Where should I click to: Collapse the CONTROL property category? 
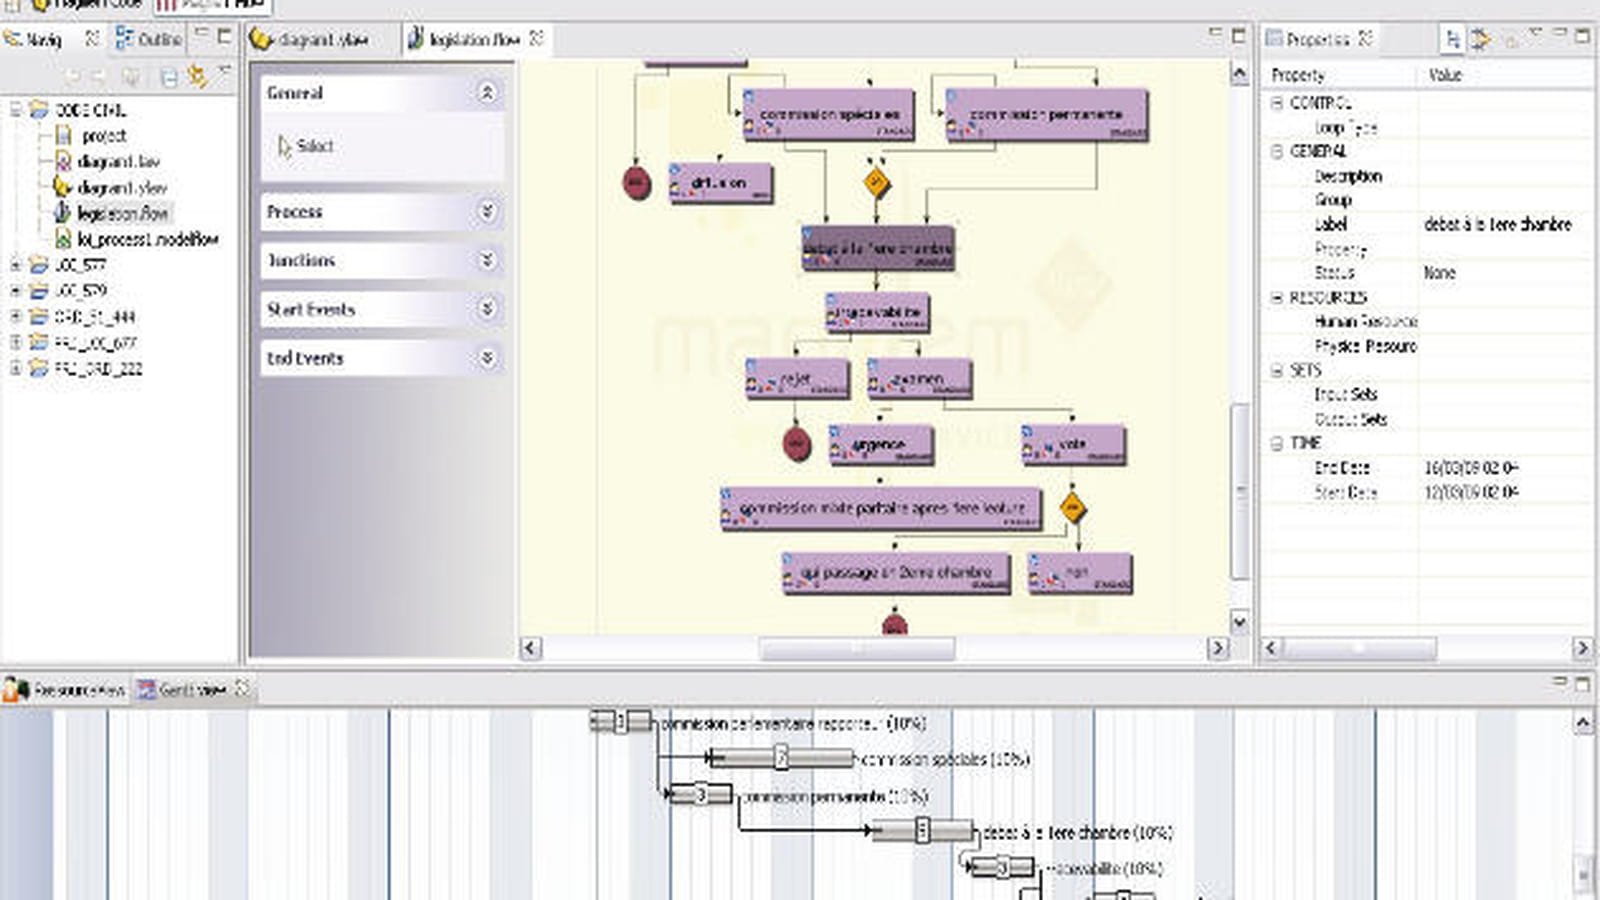click(1277, 102)
